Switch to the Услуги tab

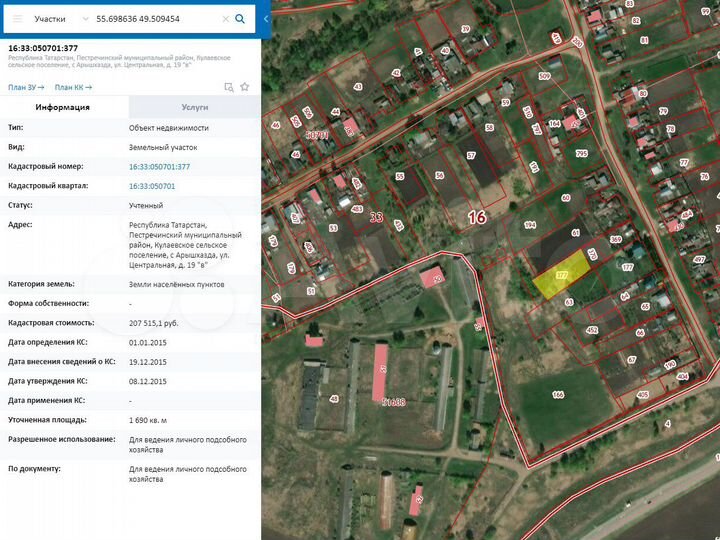[194, 106]
